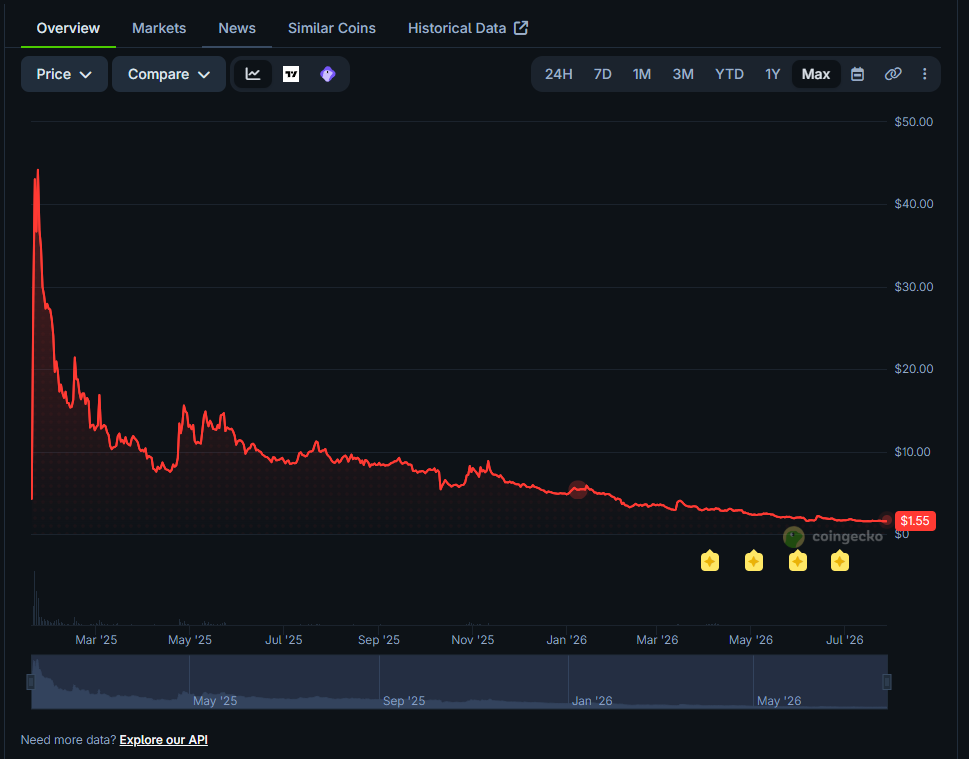This screenshot has height=759, width=969.
Task: Open the calendar date range picker
Action: [x=857, y=74]
